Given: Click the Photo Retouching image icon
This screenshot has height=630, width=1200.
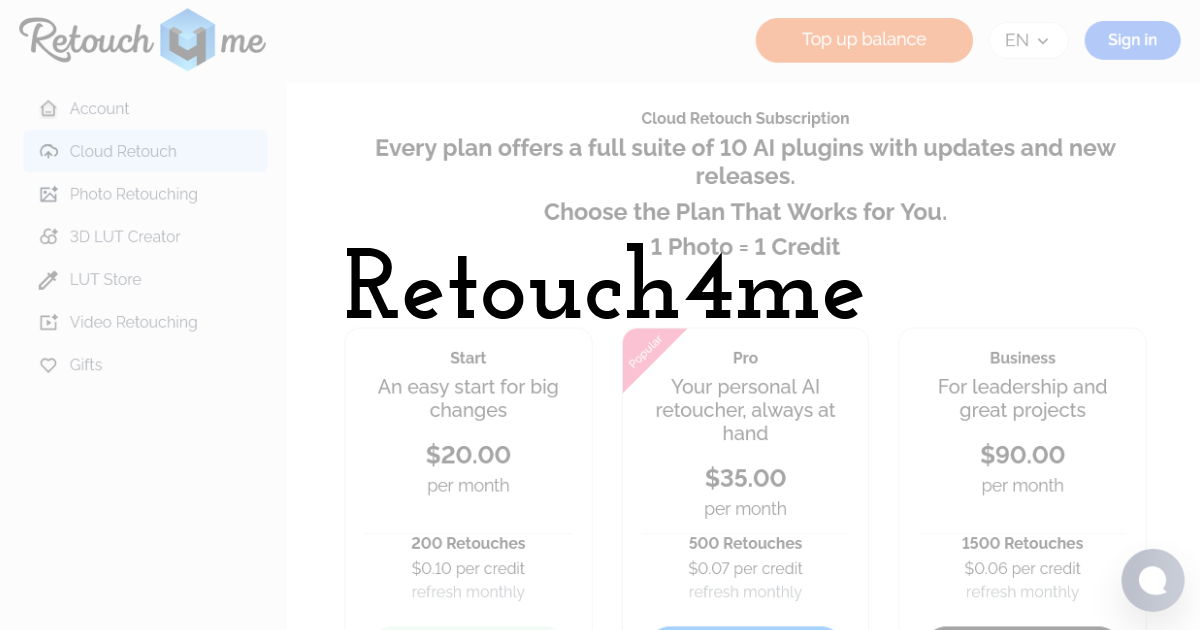Looking at the screenshot, I should (48, 195).
